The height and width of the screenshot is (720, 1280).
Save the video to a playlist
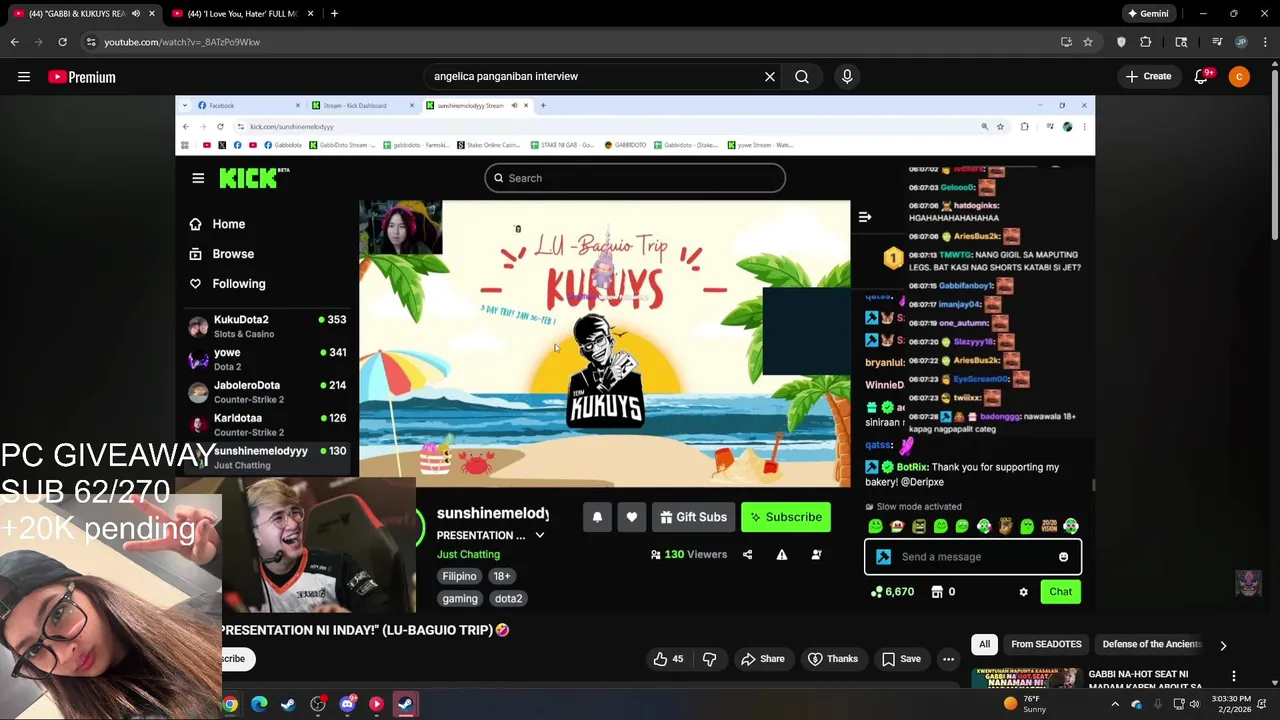[x=901, y=659]
